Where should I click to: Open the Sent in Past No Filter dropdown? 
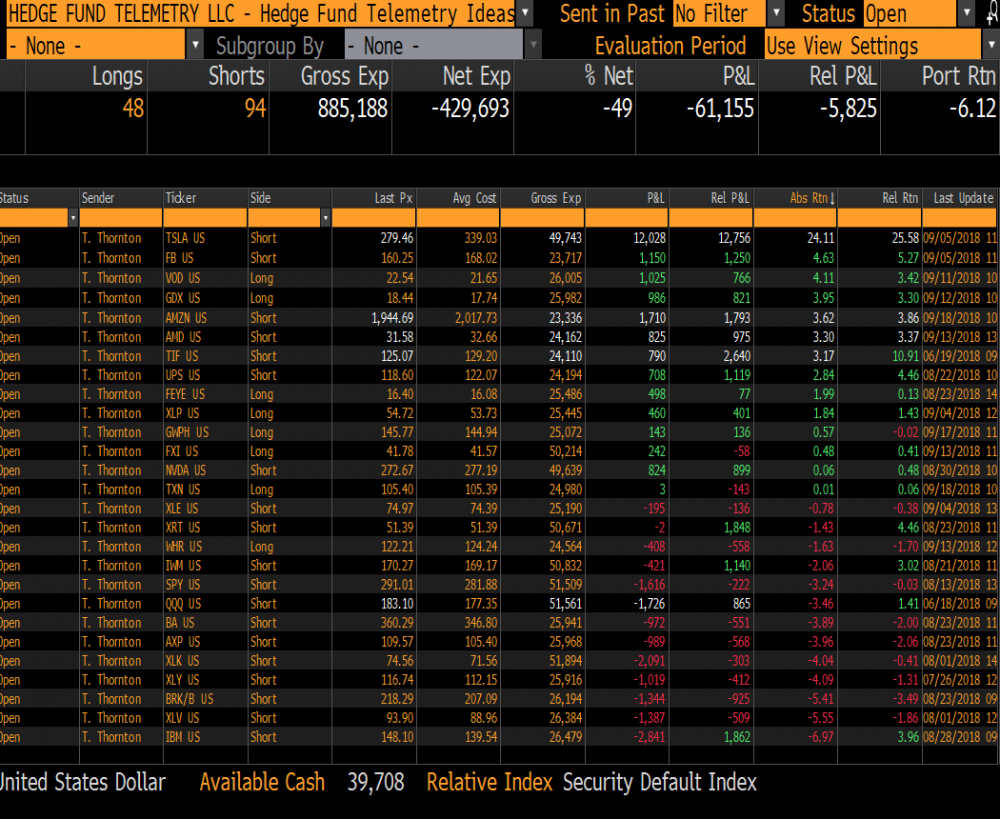pos(775,13)
